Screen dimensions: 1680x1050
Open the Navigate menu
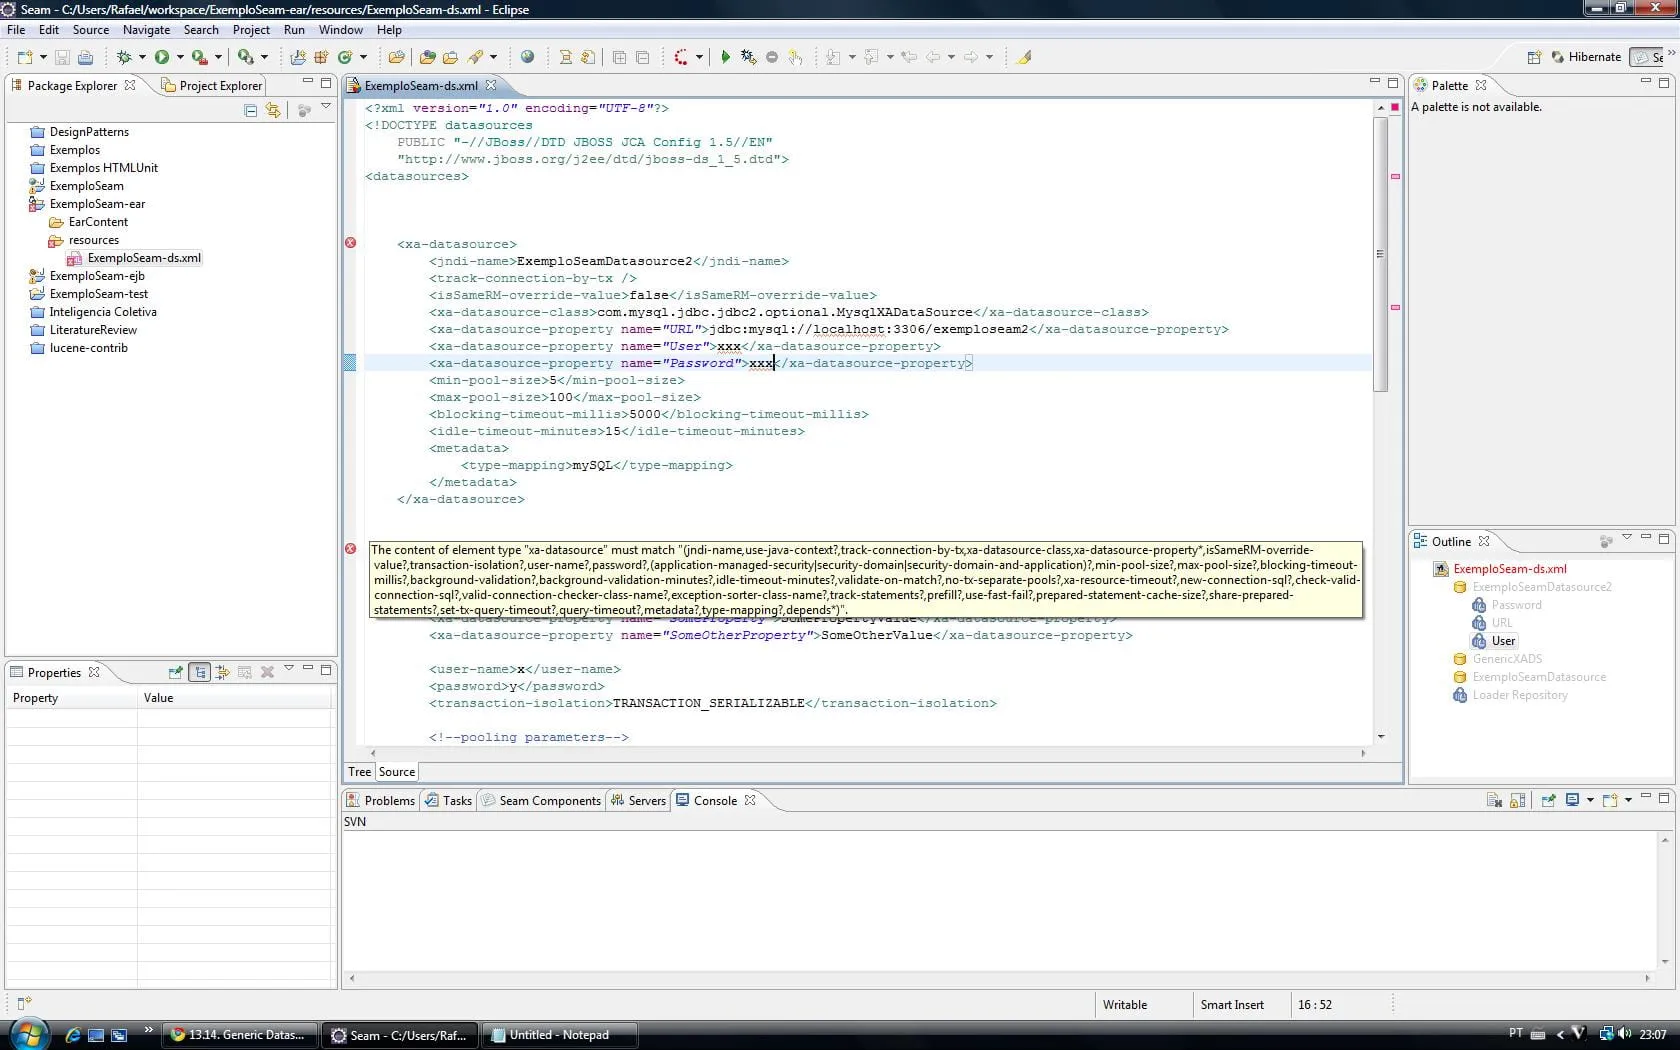146,30
